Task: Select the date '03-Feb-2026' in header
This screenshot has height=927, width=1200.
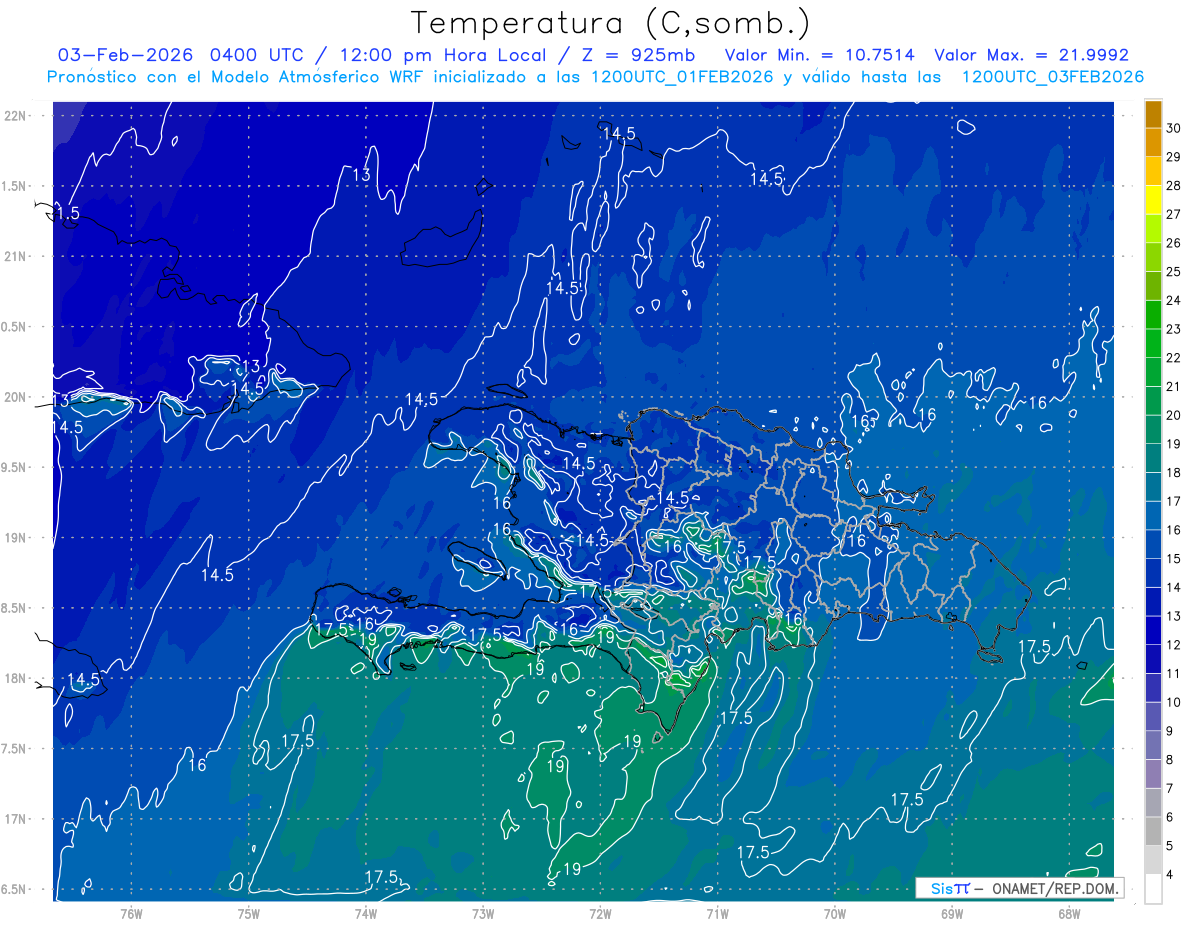Action: 126,55
